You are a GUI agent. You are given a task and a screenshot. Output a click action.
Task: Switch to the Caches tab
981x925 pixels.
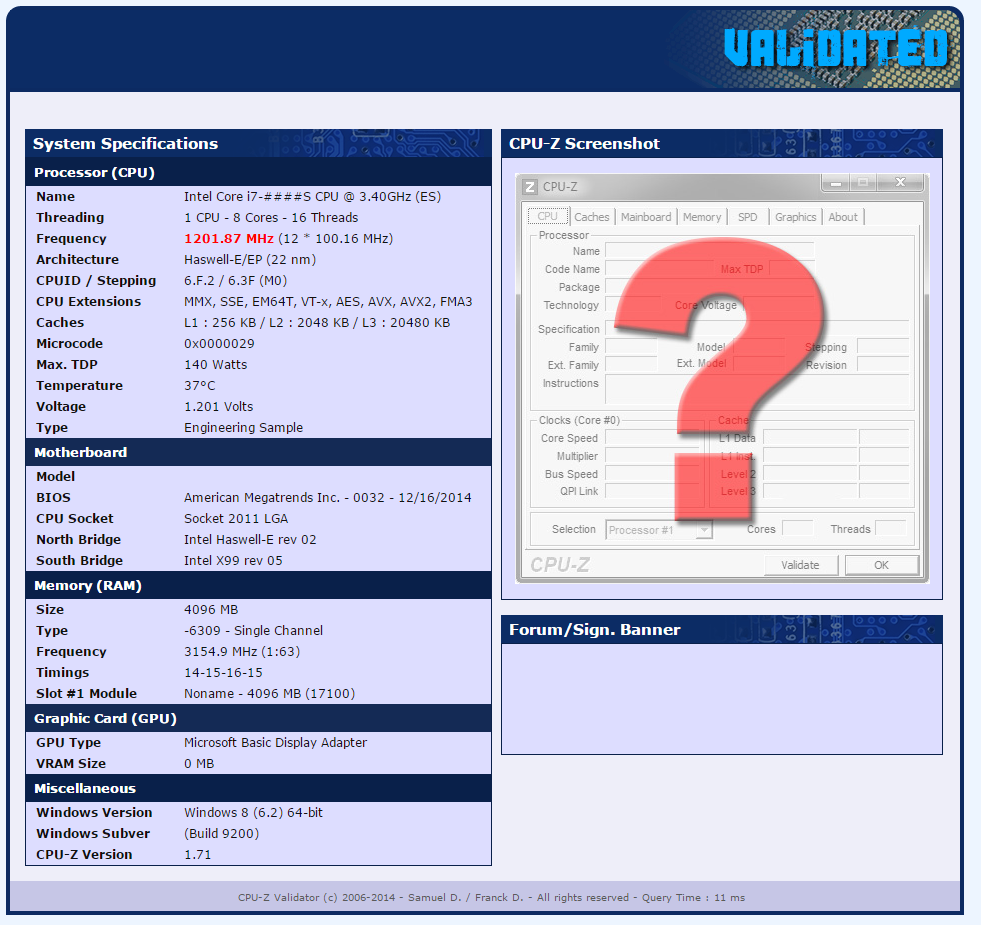point(591,217)
